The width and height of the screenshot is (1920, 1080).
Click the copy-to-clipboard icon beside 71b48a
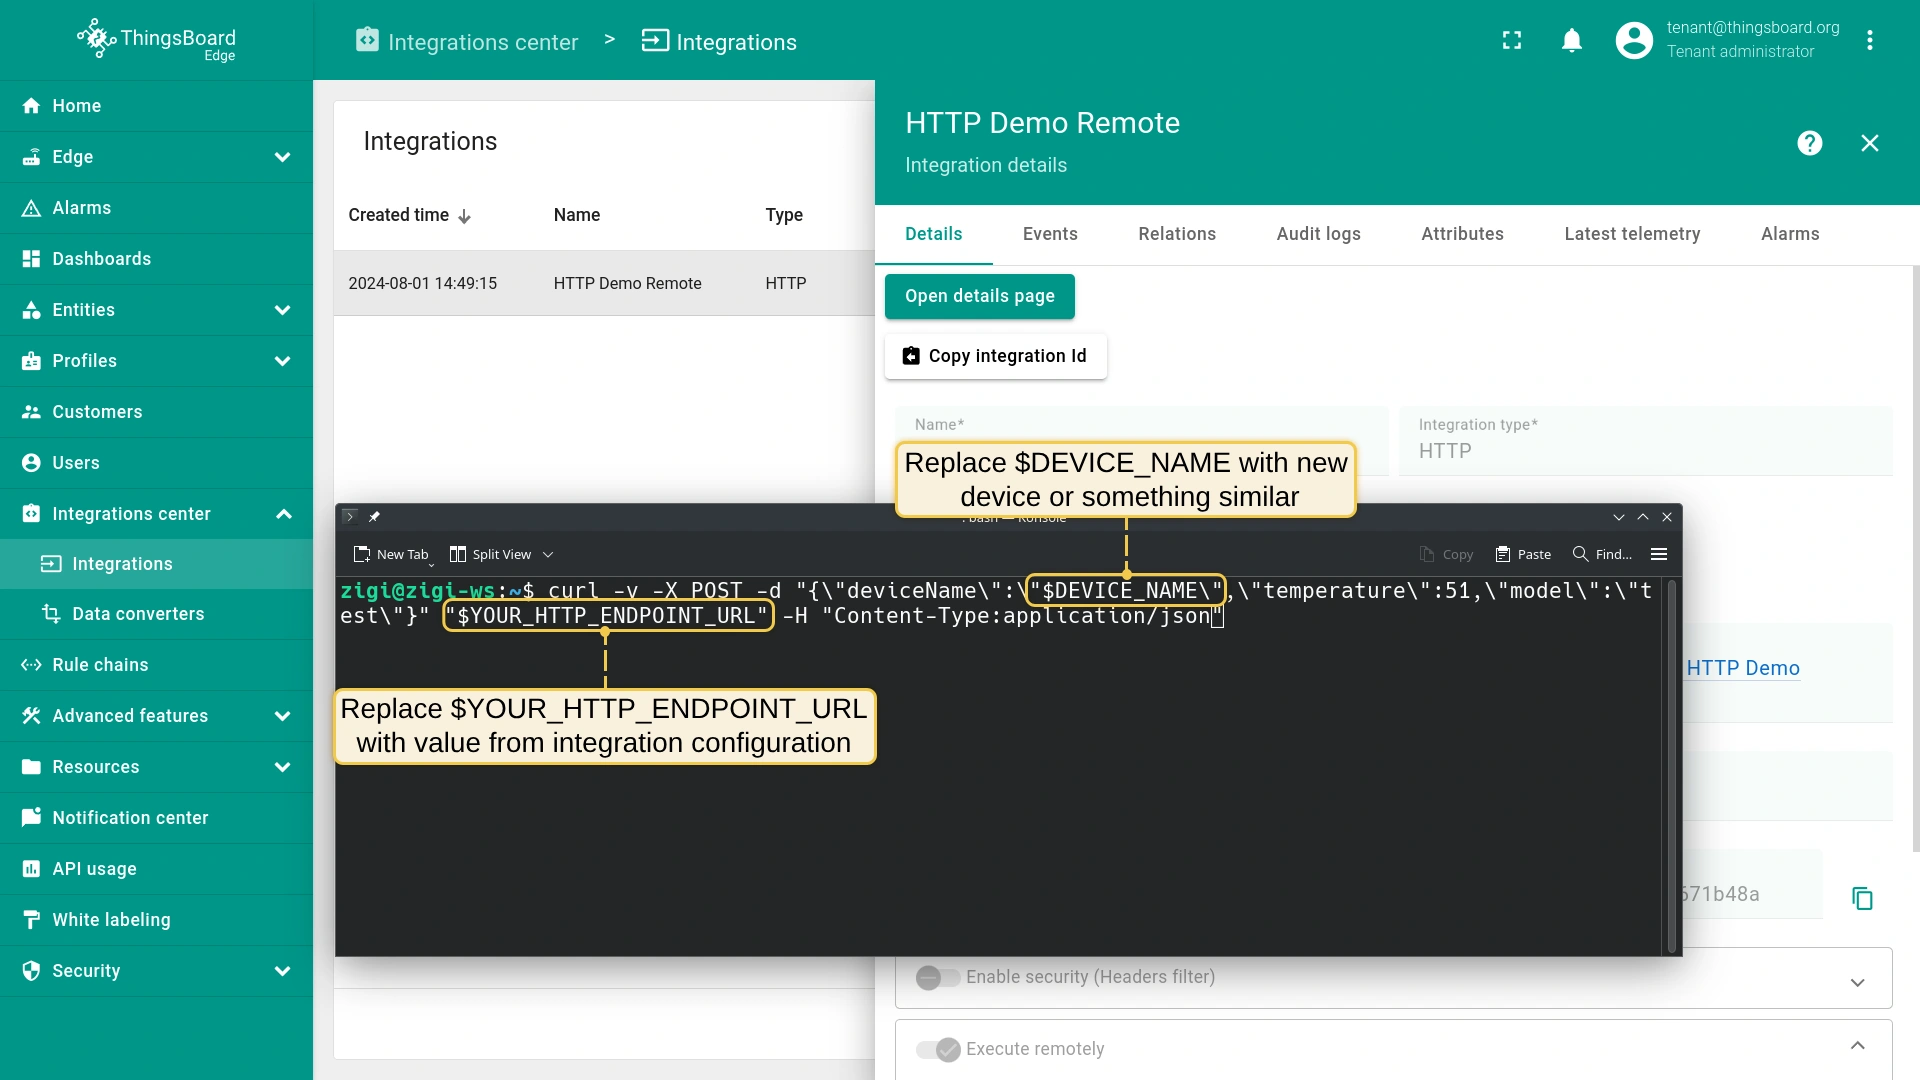1862,898
